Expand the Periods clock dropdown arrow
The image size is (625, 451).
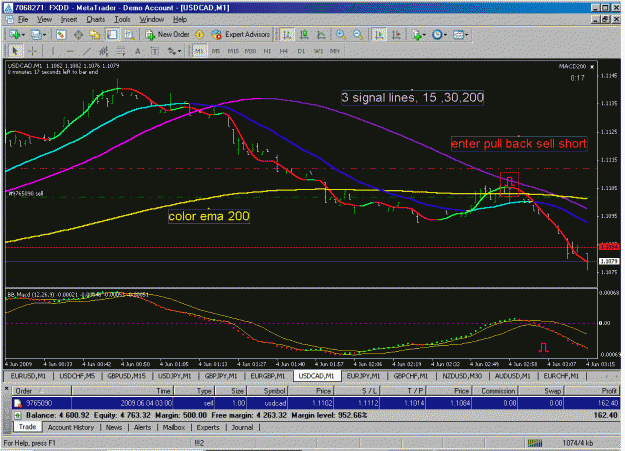coord(445,35)
